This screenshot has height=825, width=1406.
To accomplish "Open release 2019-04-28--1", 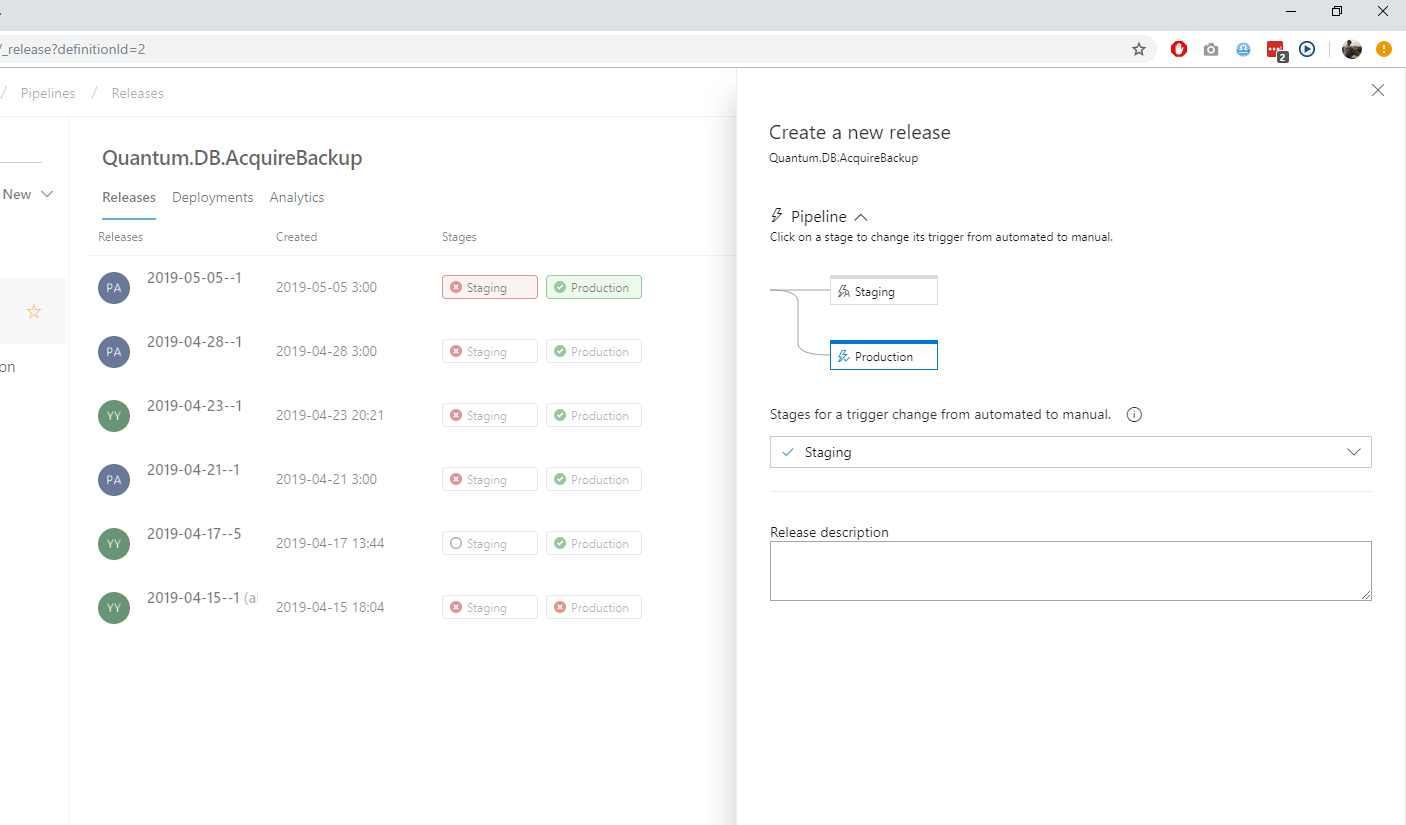I will pyautogui.click(x=194, y=342).
